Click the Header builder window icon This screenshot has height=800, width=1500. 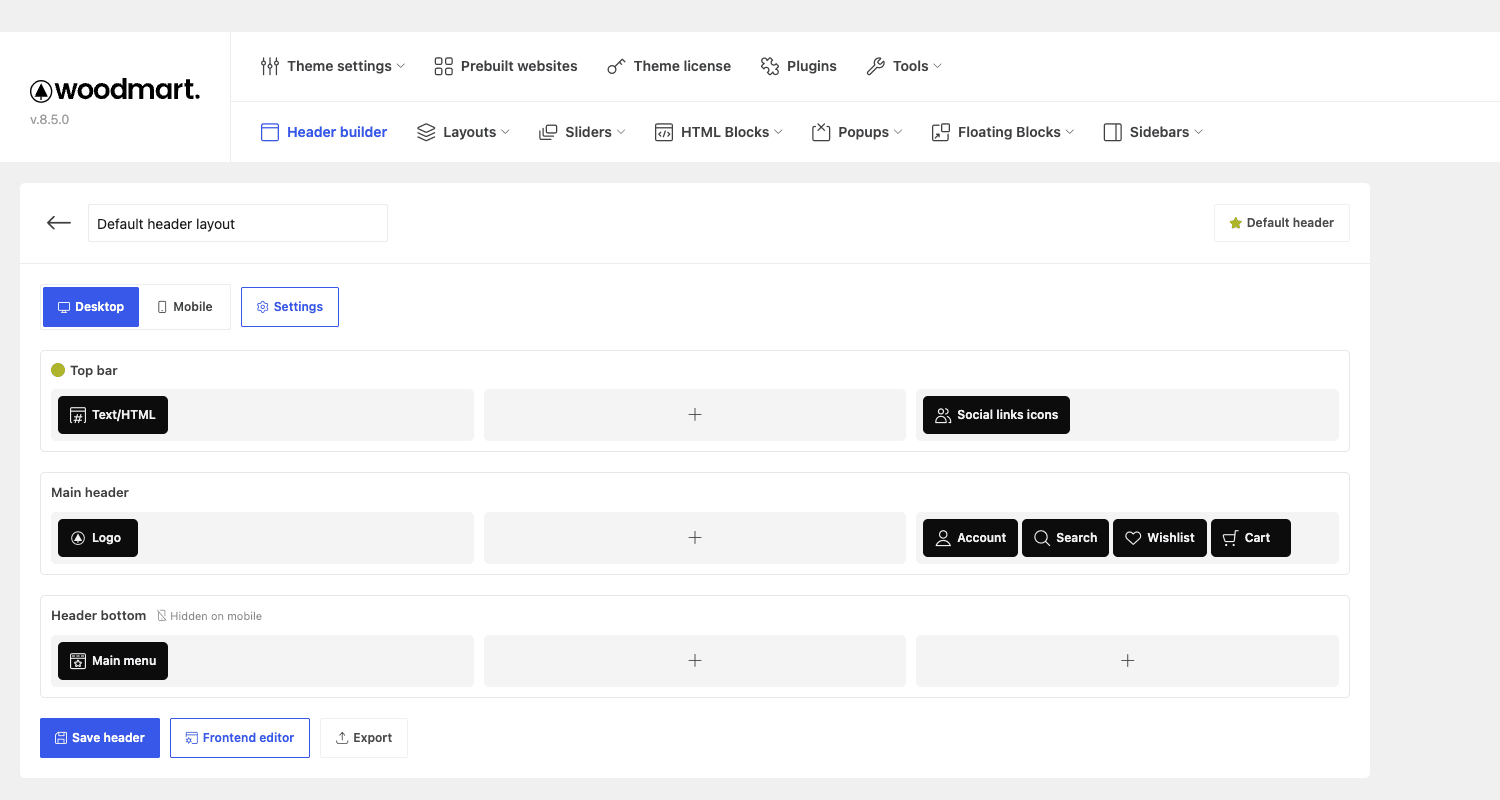tap(270, 132)
